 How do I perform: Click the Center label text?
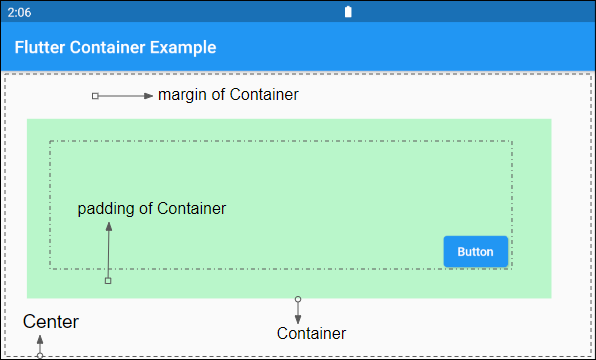click(51, 322)
